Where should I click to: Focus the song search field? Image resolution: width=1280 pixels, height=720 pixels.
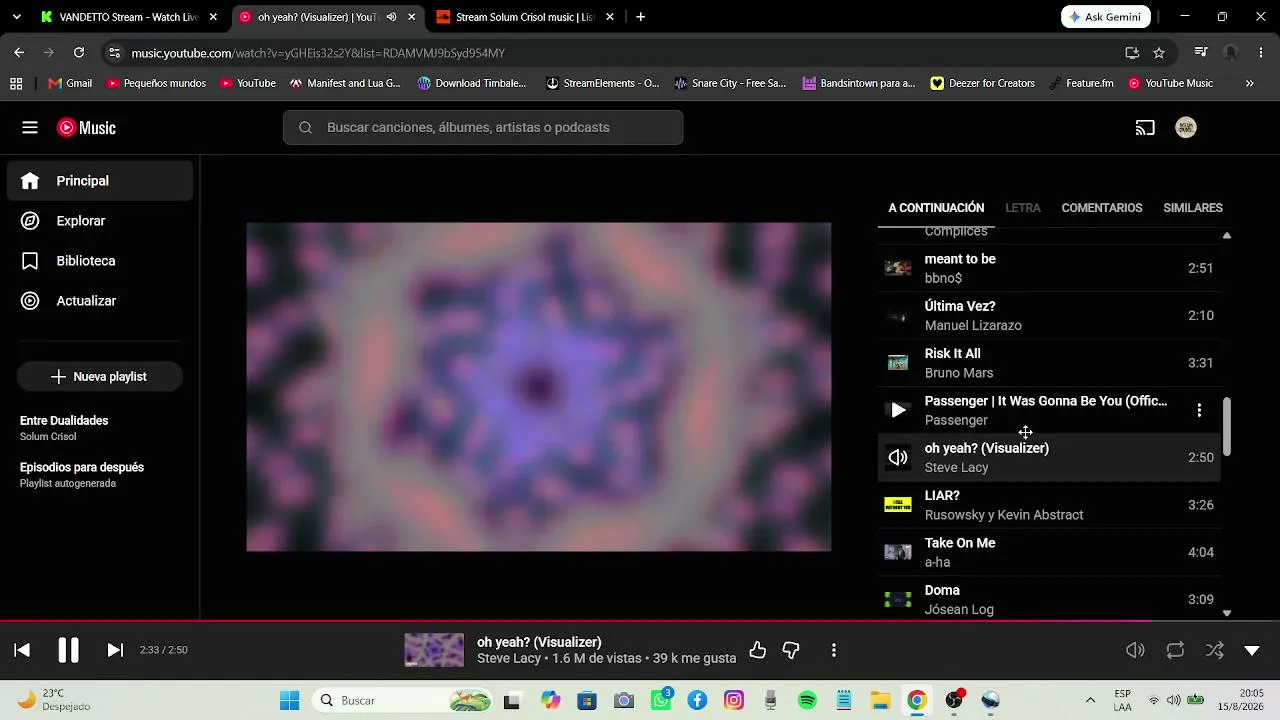click(483, 127)
